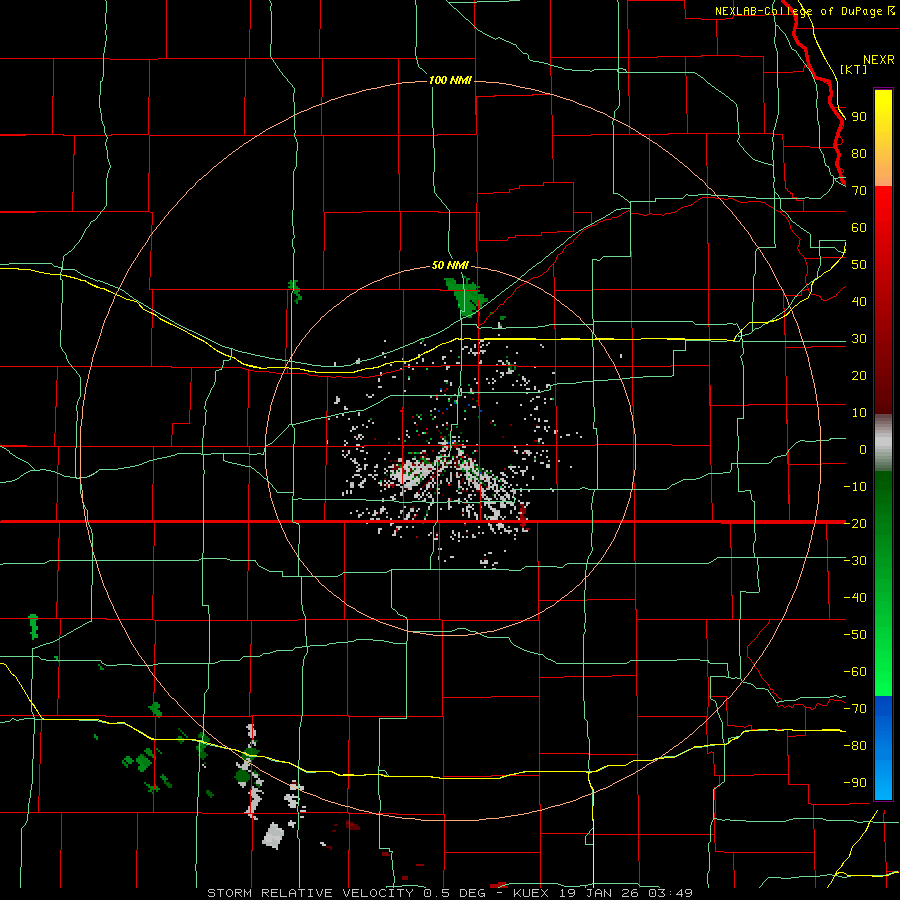Select the -60 value on velocity scale
Viewport: 900px width, 900px height.
click(855, 672)
